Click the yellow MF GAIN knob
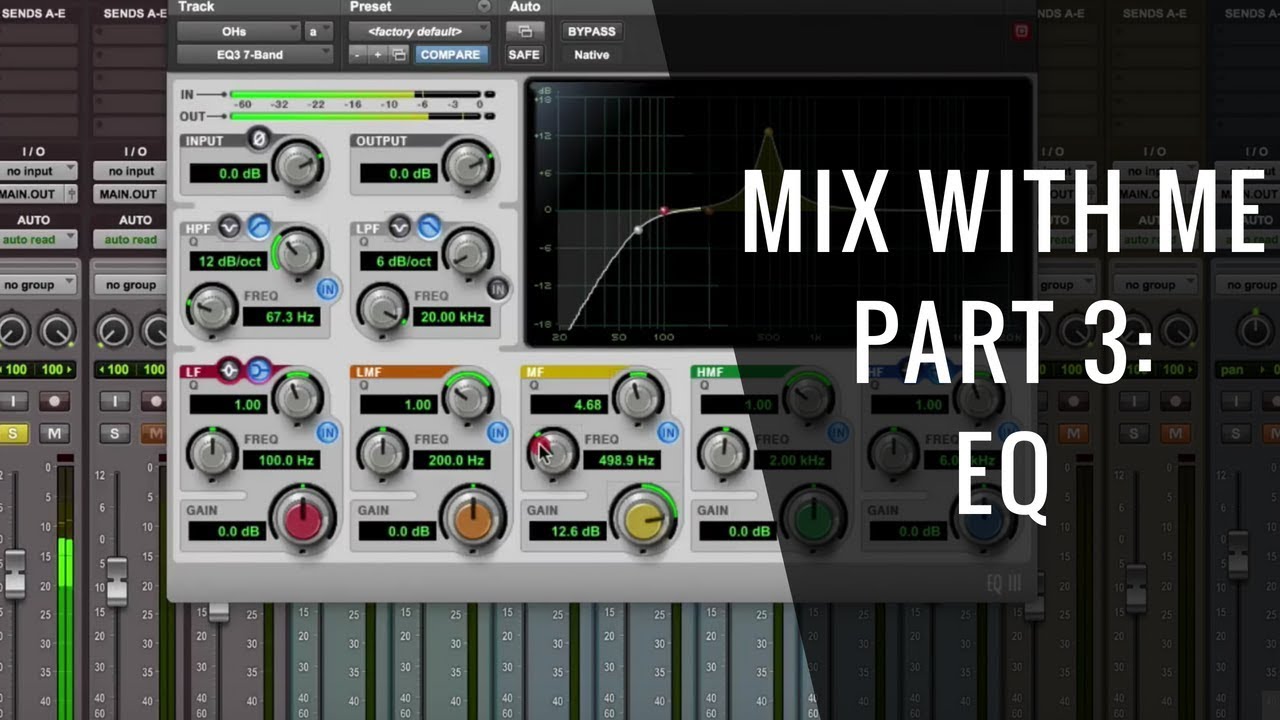This screenshot has height=720, width=1280. [644, 518]
